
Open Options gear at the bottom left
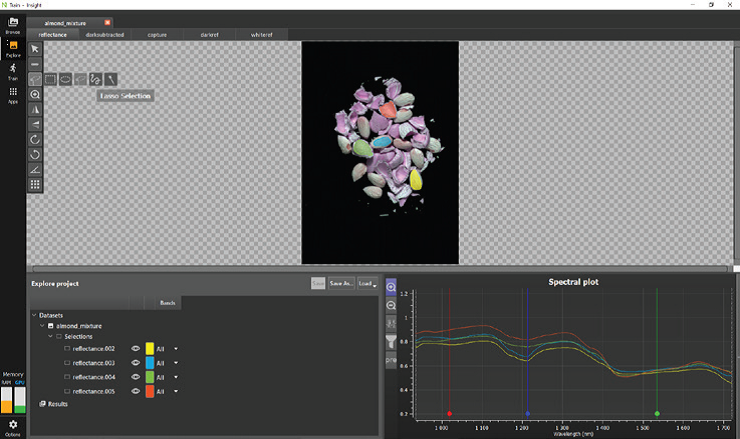click(13, 425)
